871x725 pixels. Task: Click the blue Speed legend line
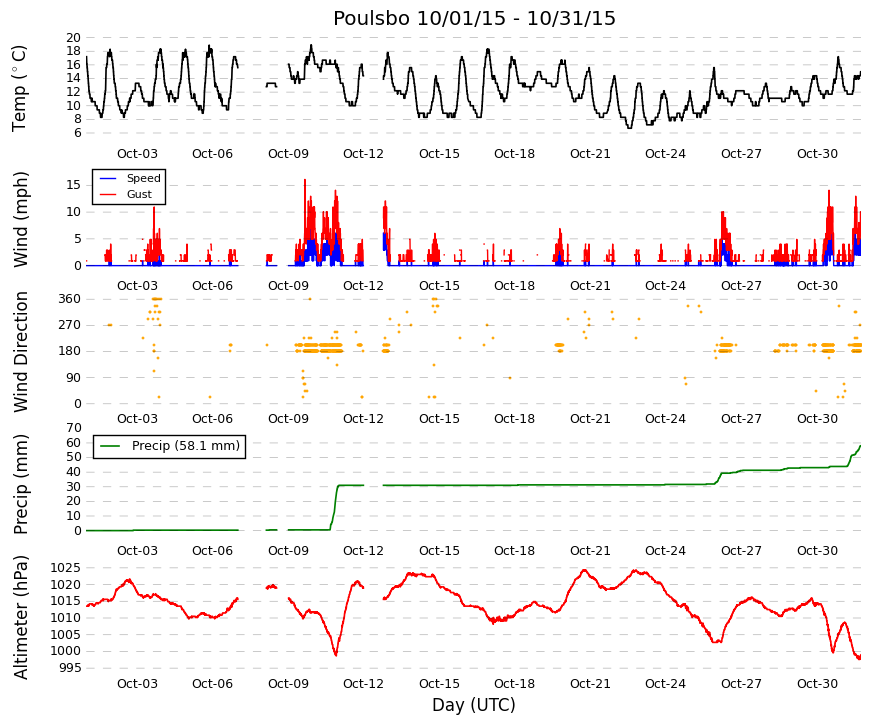pyautogui.click(x=107, y=178)
